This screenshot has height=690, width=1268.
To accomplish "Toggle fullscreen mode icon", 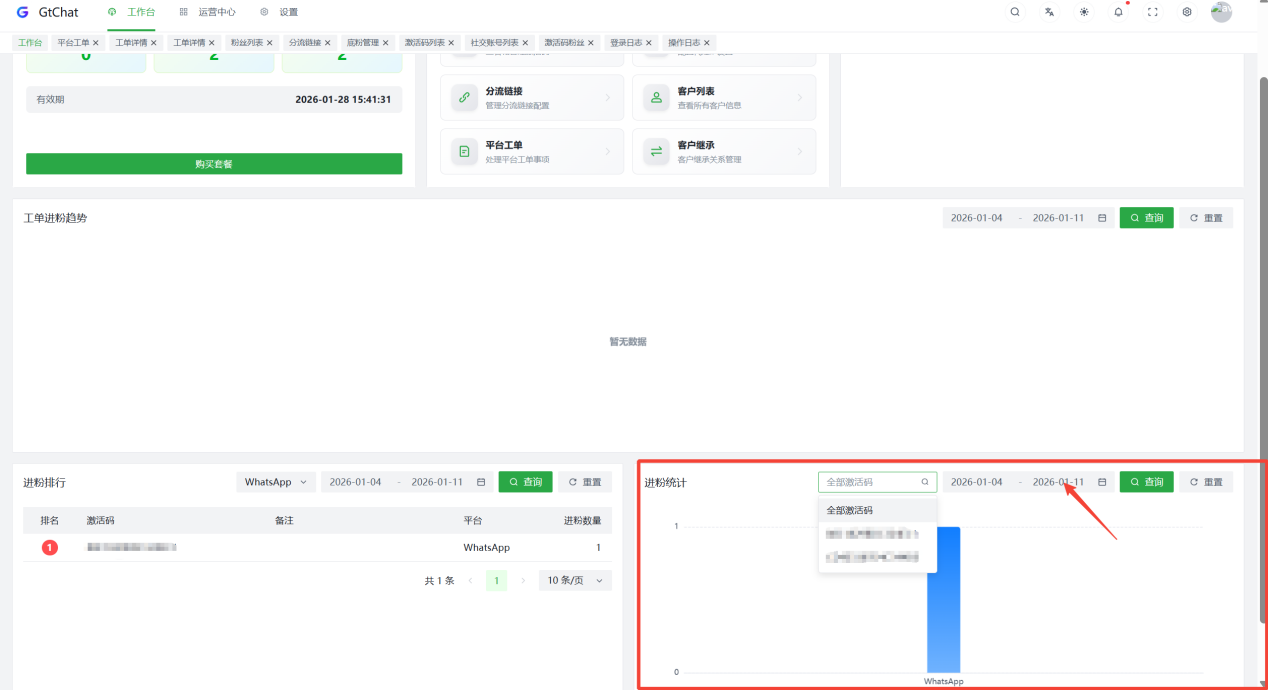I will (x=1153, y=12).
